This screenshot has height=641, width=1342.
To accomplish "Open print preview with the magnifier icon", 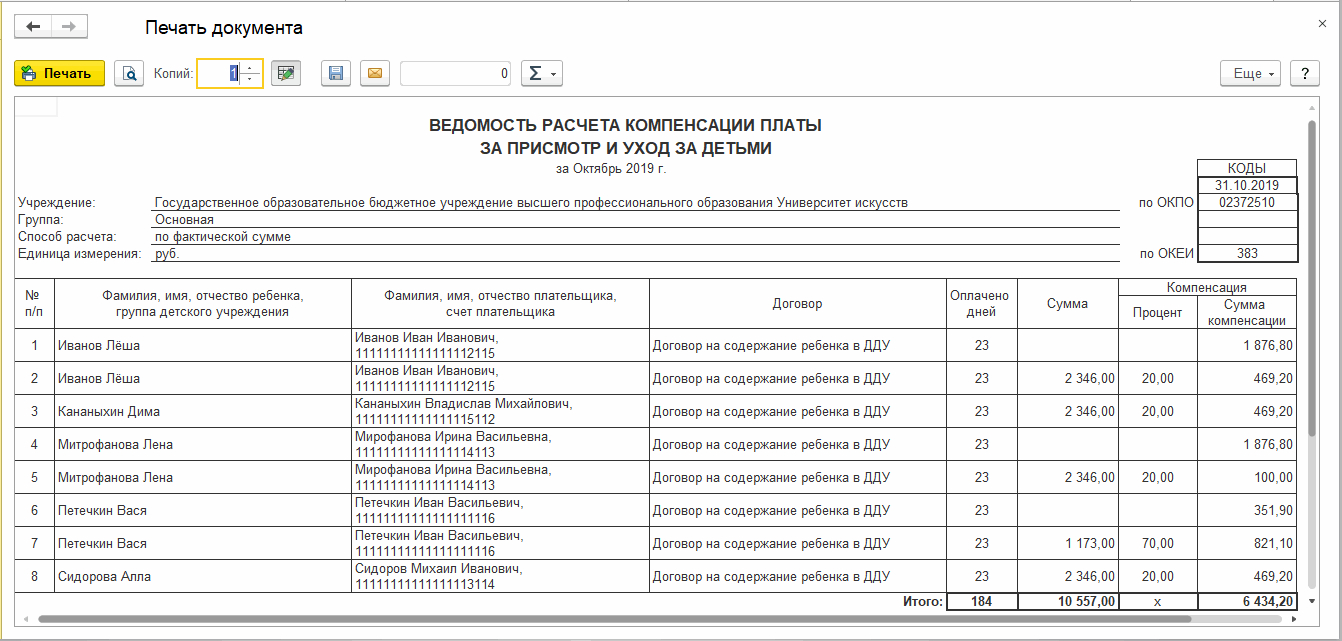I will [x=129, y=73].
